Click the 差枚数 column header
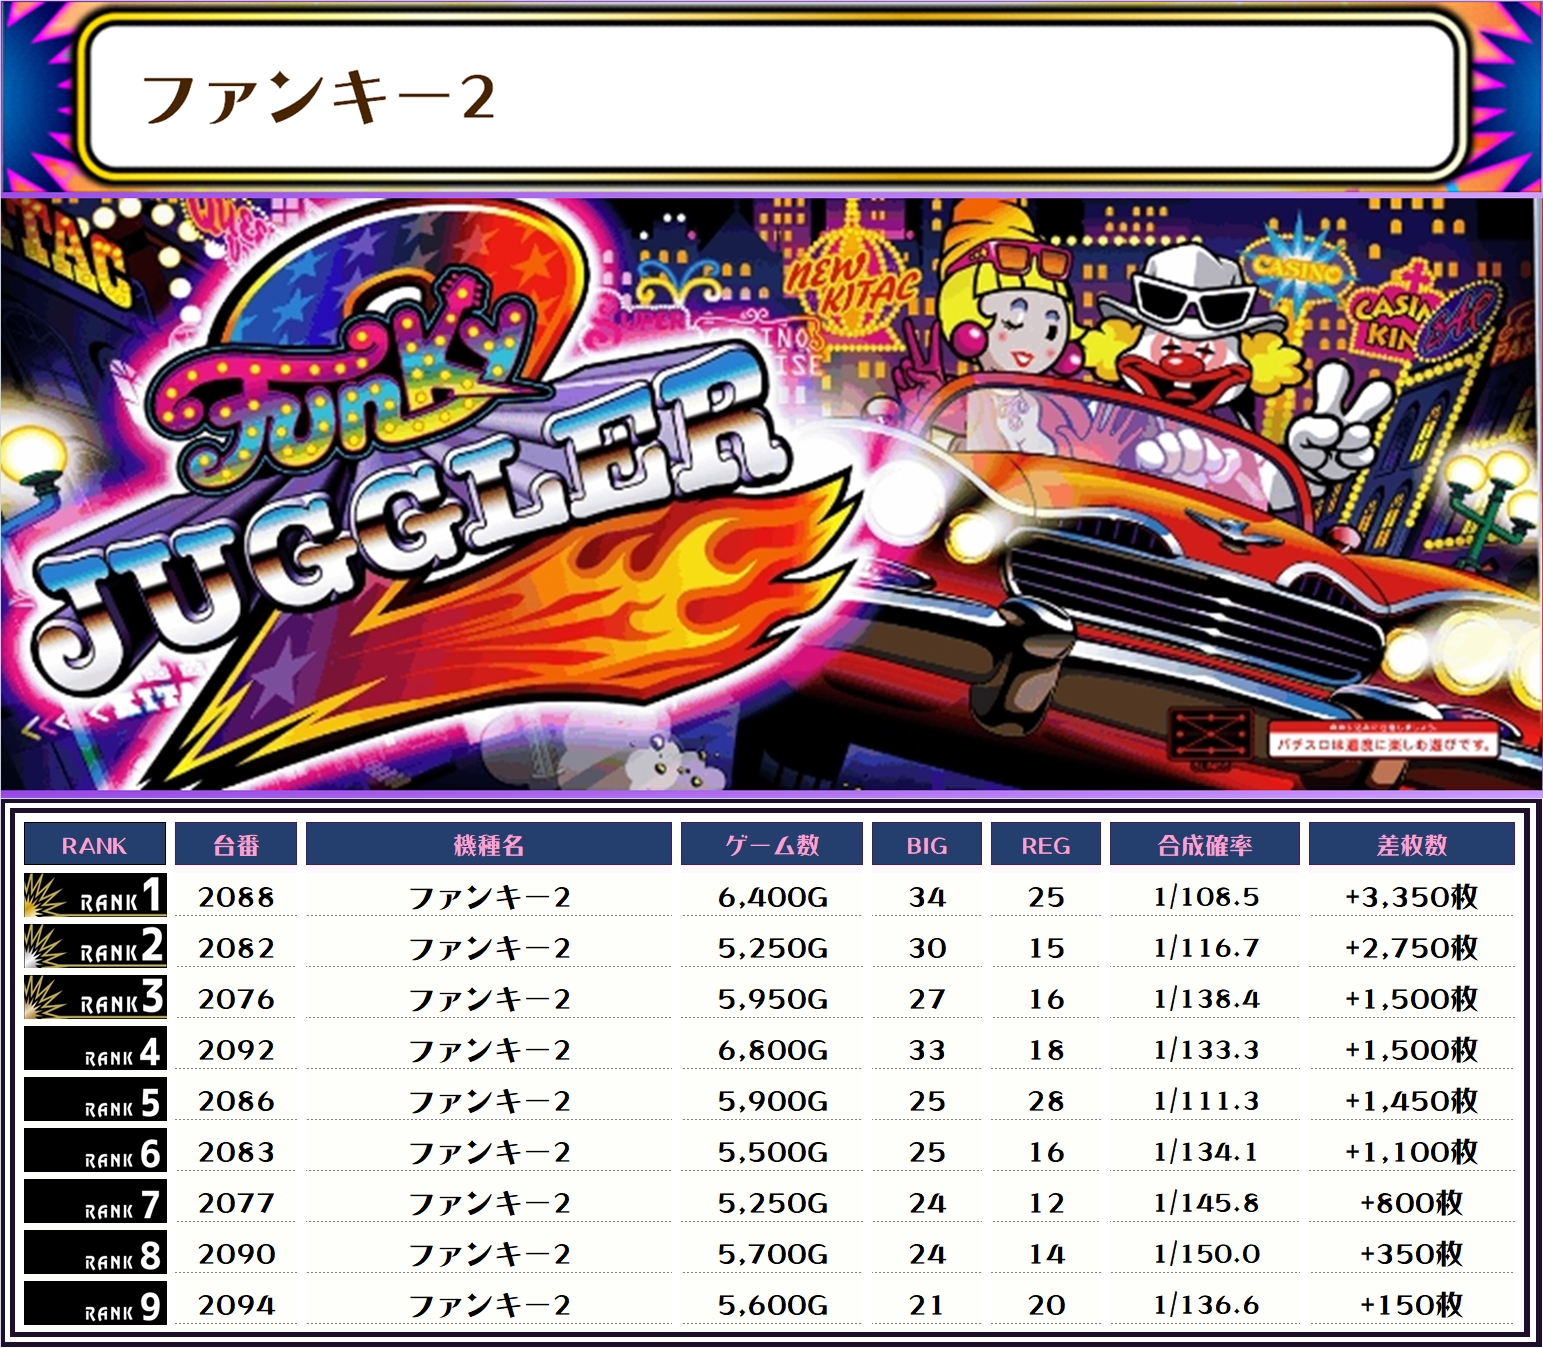 click(x=1411, y=845)
